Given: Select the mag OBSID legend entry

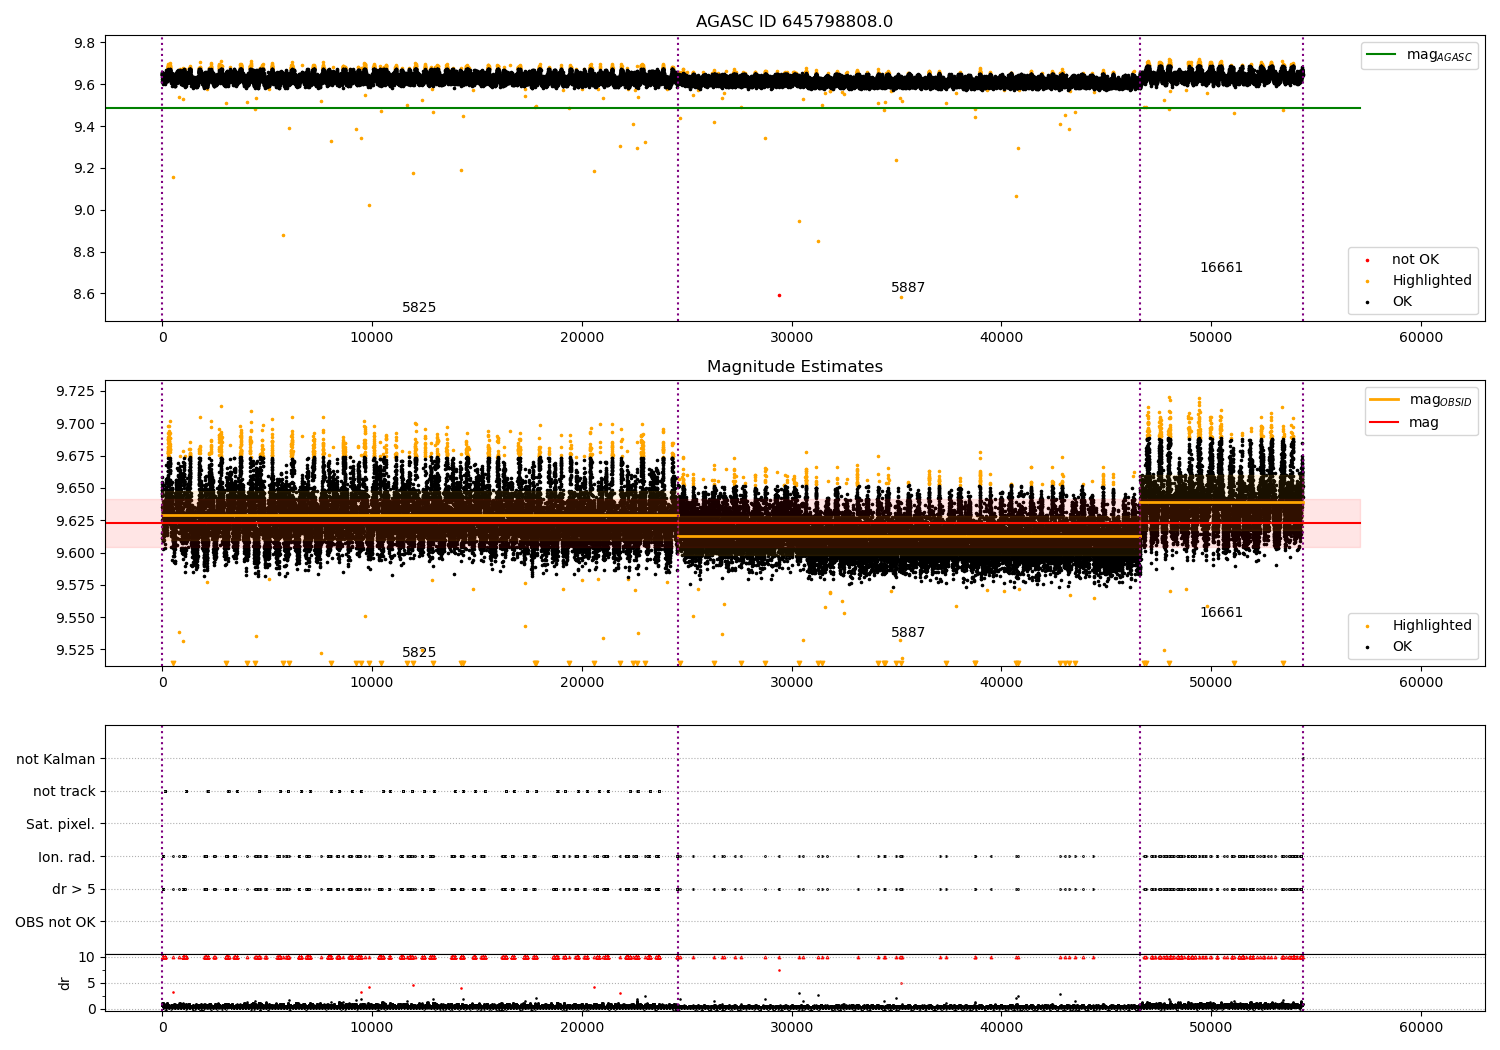Looking at the screenshot, I should 1421,400.
